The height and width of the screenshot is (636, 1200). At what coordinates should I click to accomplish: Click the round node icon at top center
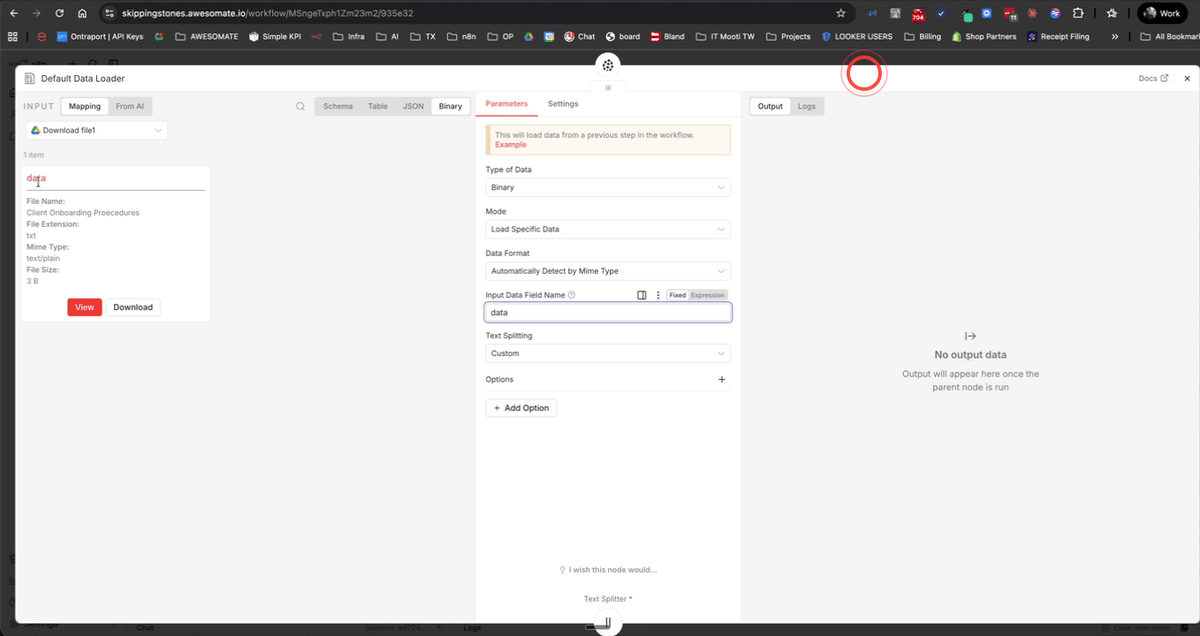608,65
